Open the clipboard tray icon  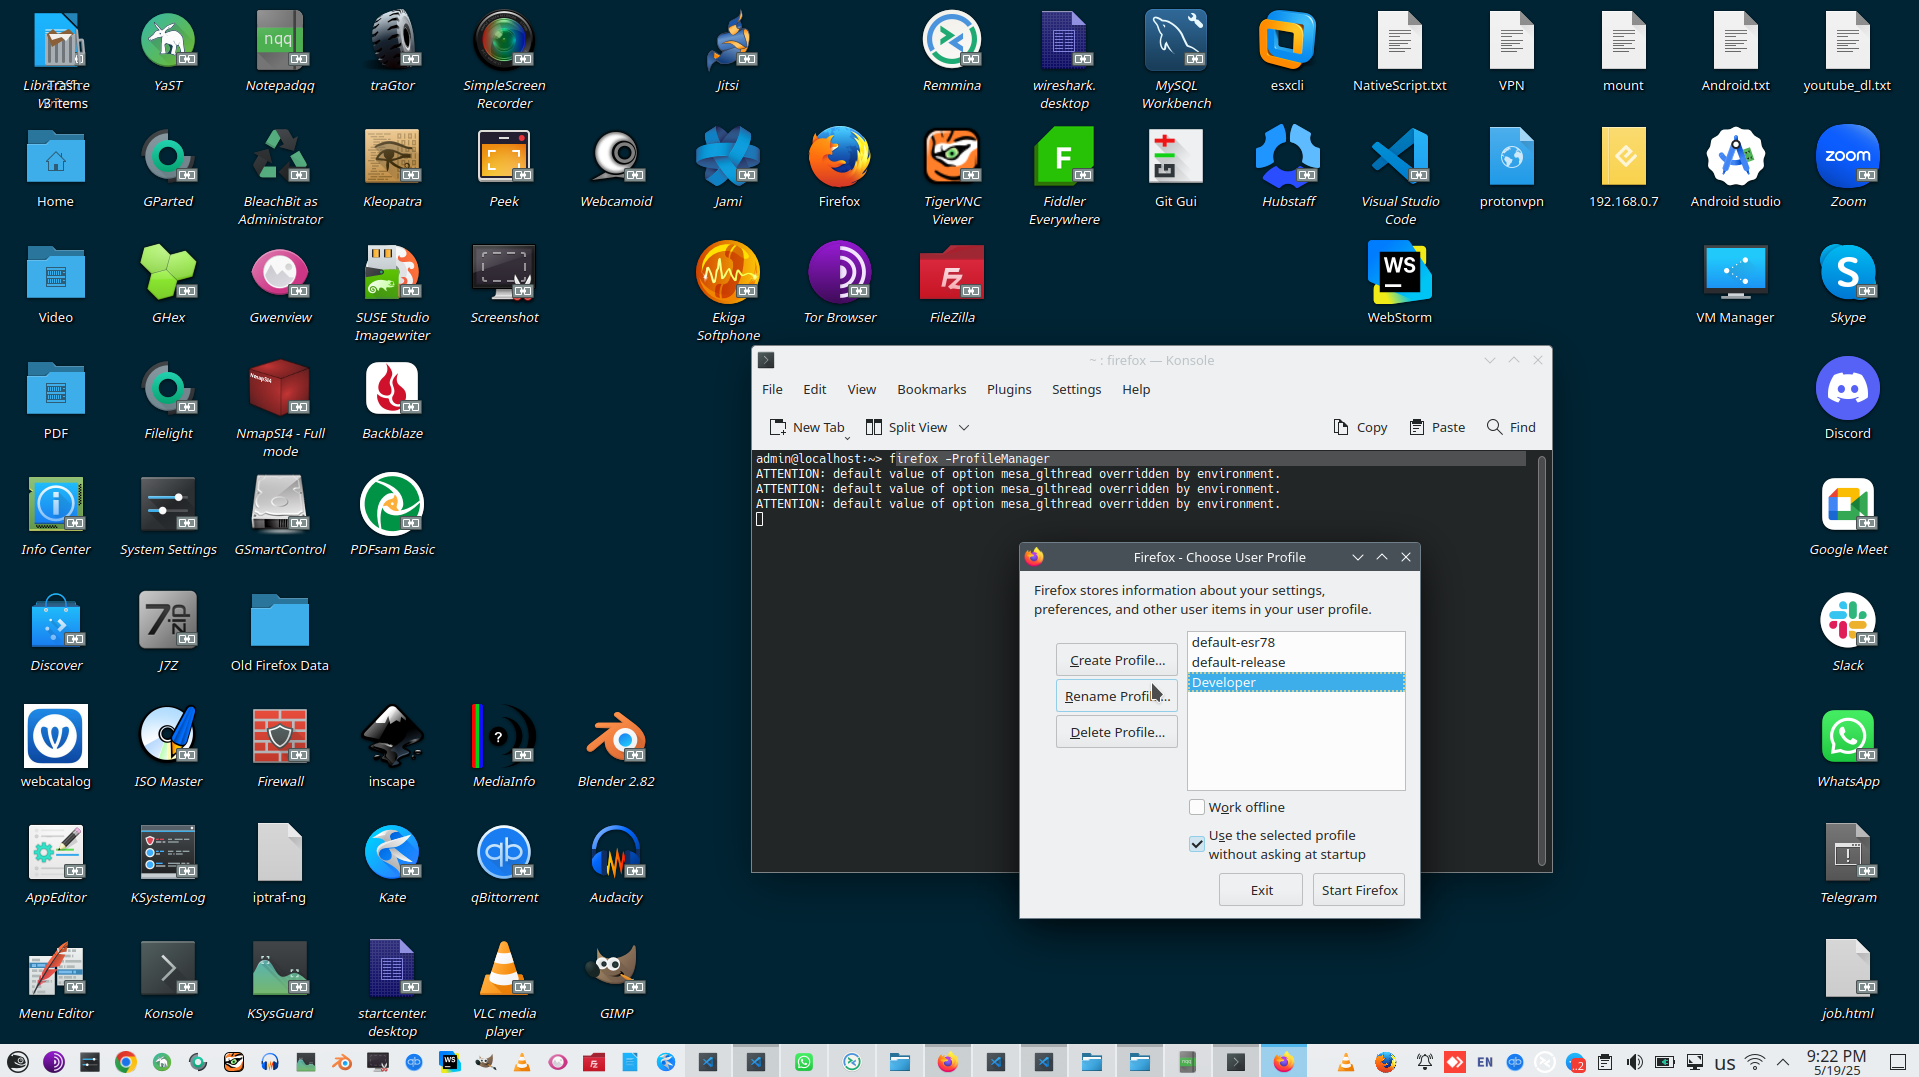pos(1604,1062)
